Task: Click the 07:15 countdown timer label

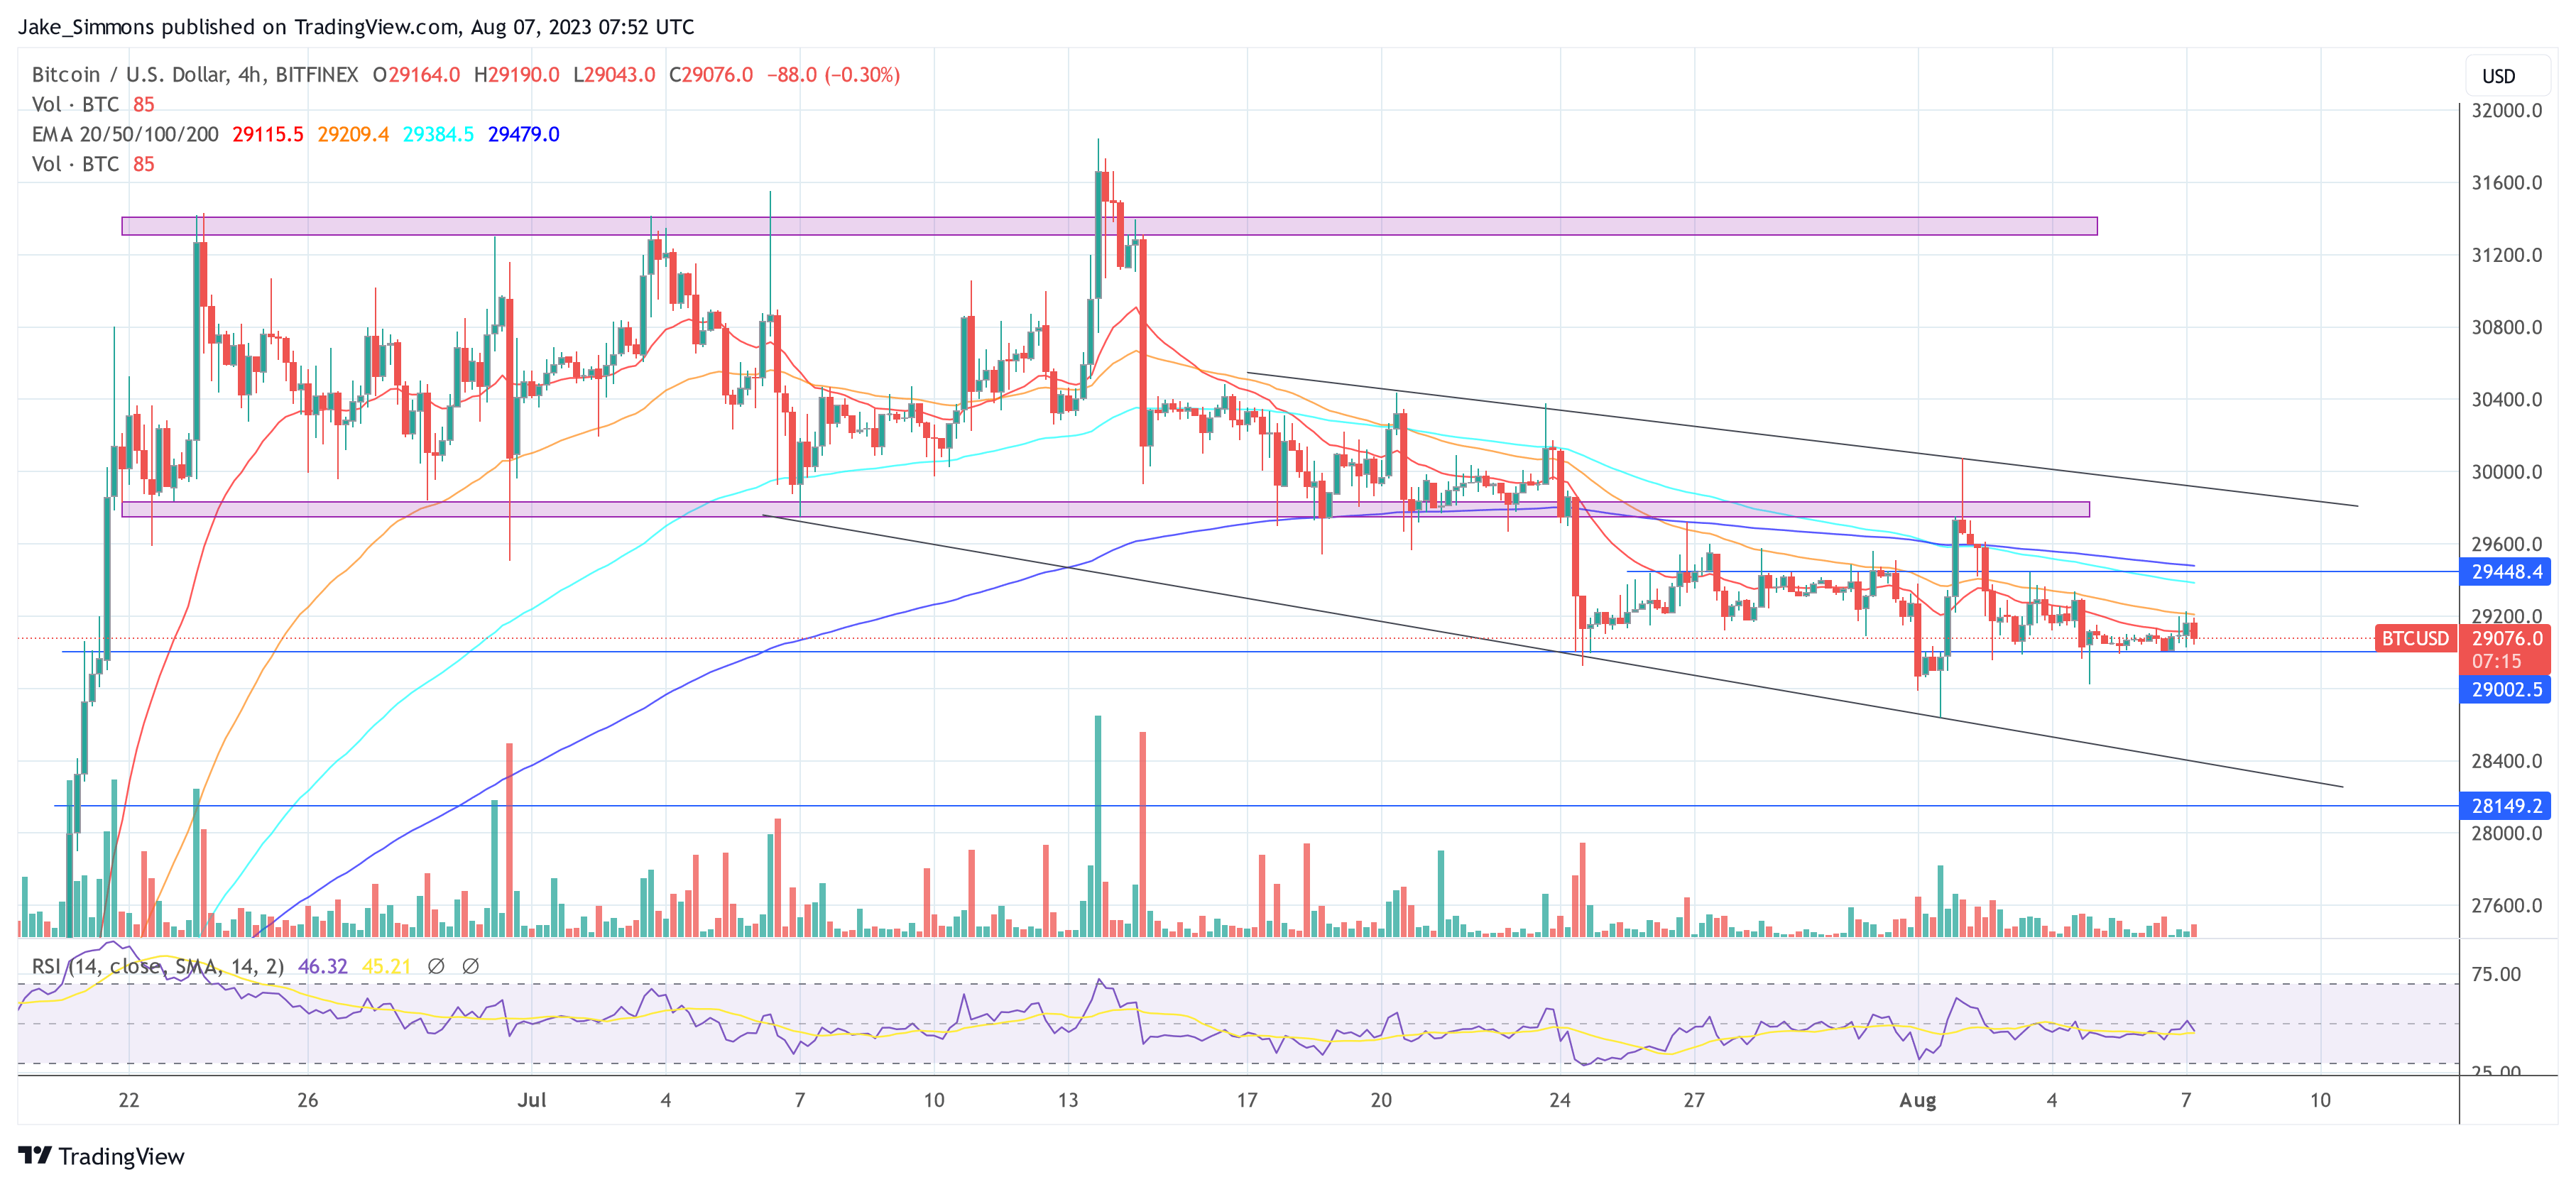Action: [2496, 661]
